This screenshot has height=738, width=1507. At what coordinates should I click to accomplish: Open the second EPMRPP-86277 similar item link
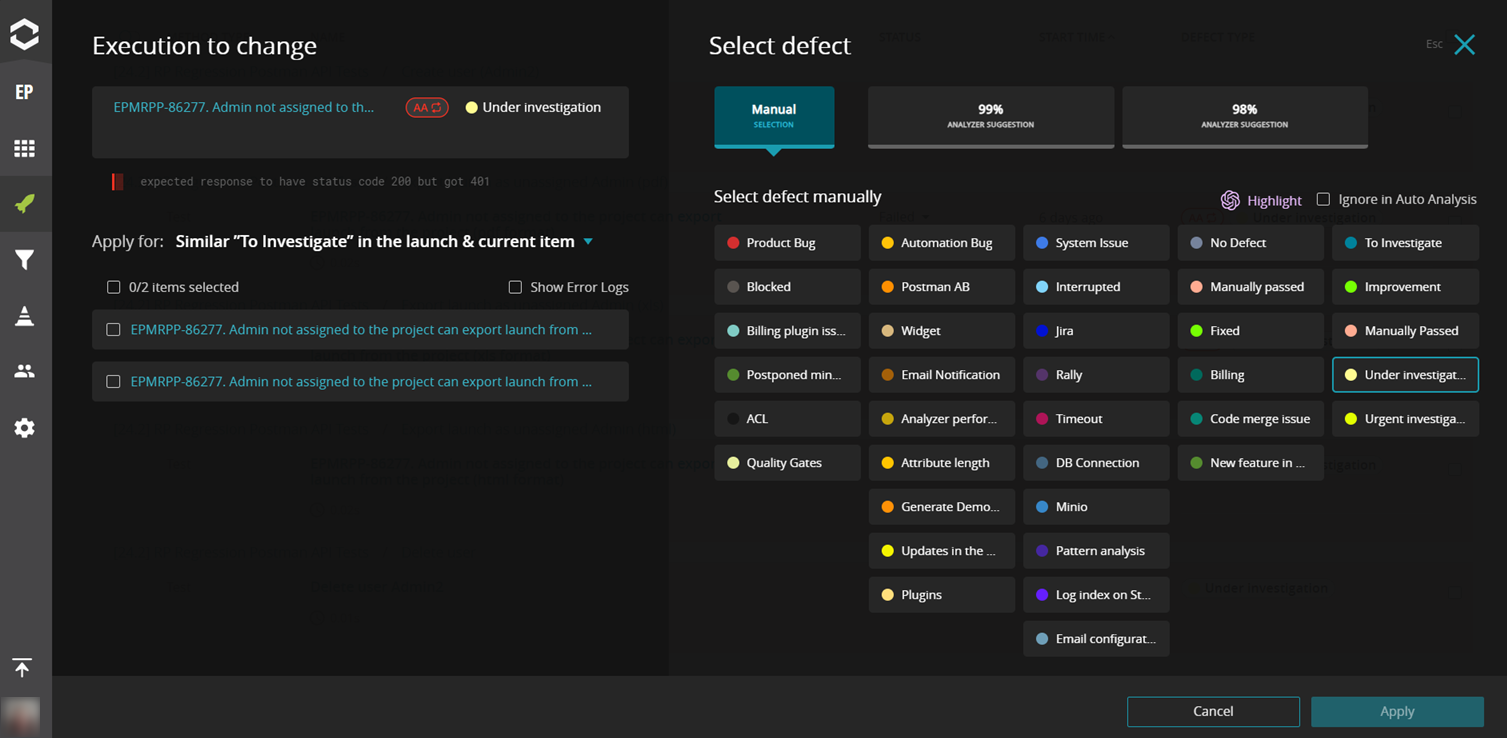coord(361,381)
